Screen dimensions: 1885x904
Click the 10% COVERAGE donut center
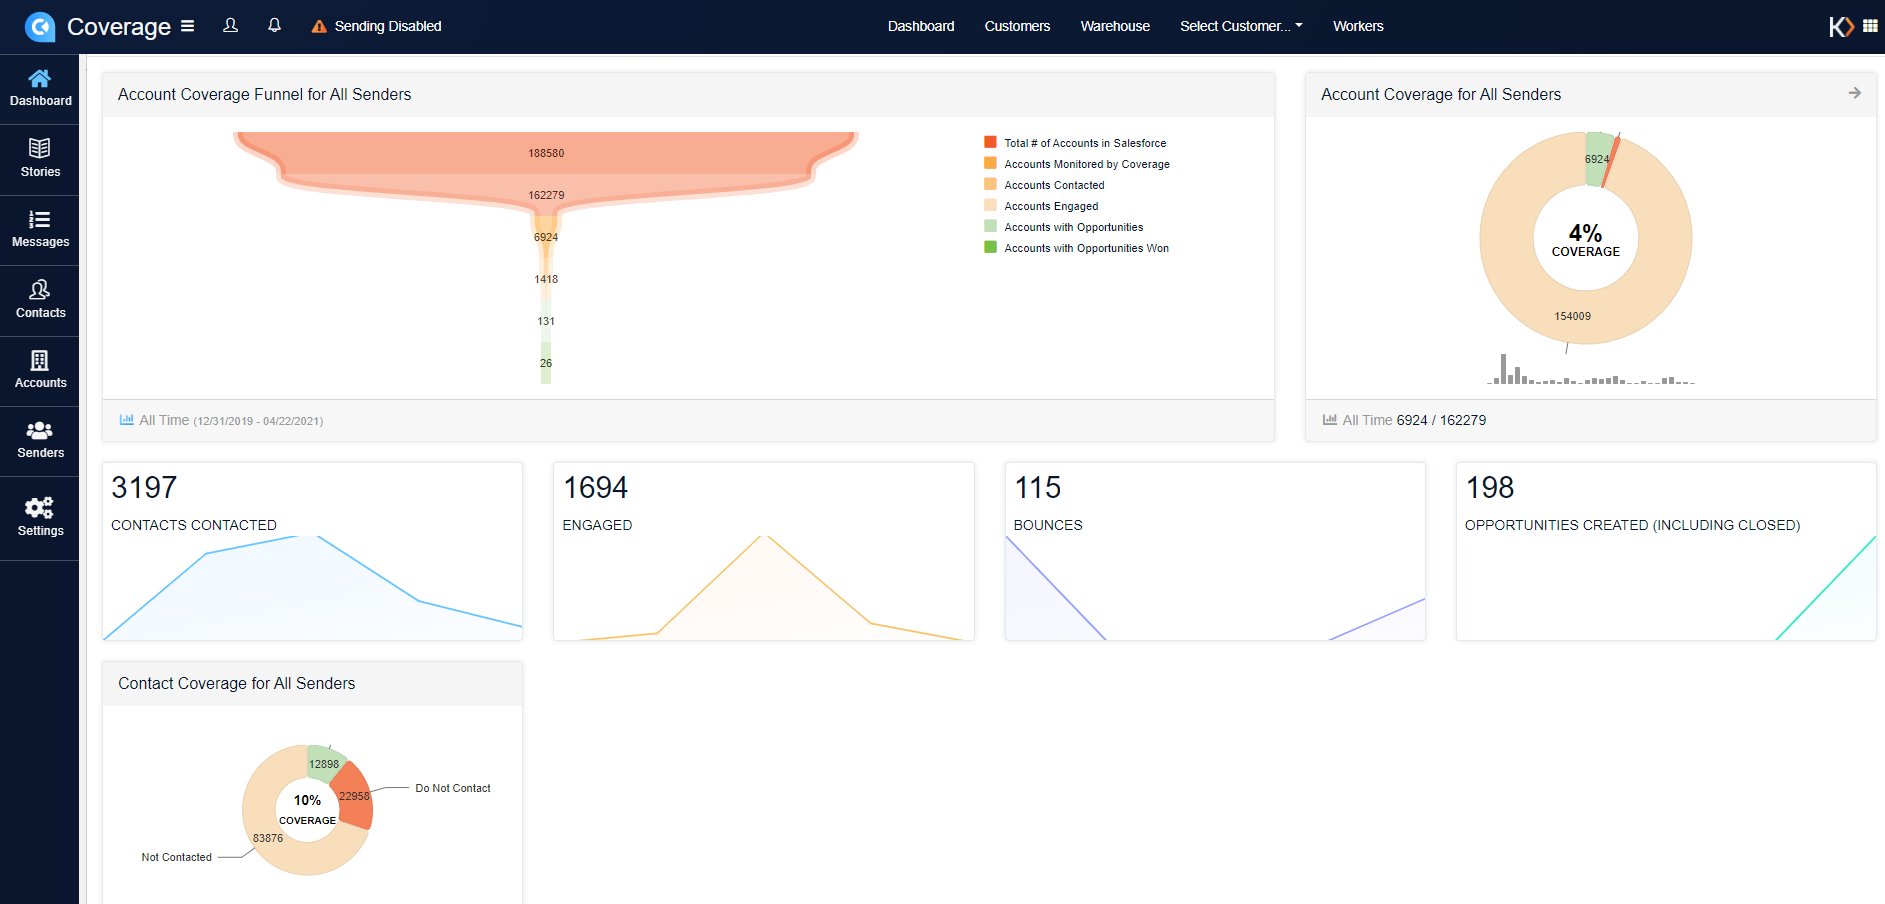[x=307, y=810]
